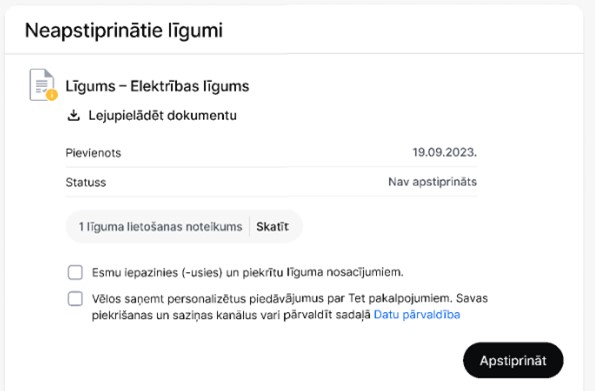Confirm the contract with Apstiprināt

(513, 360)
